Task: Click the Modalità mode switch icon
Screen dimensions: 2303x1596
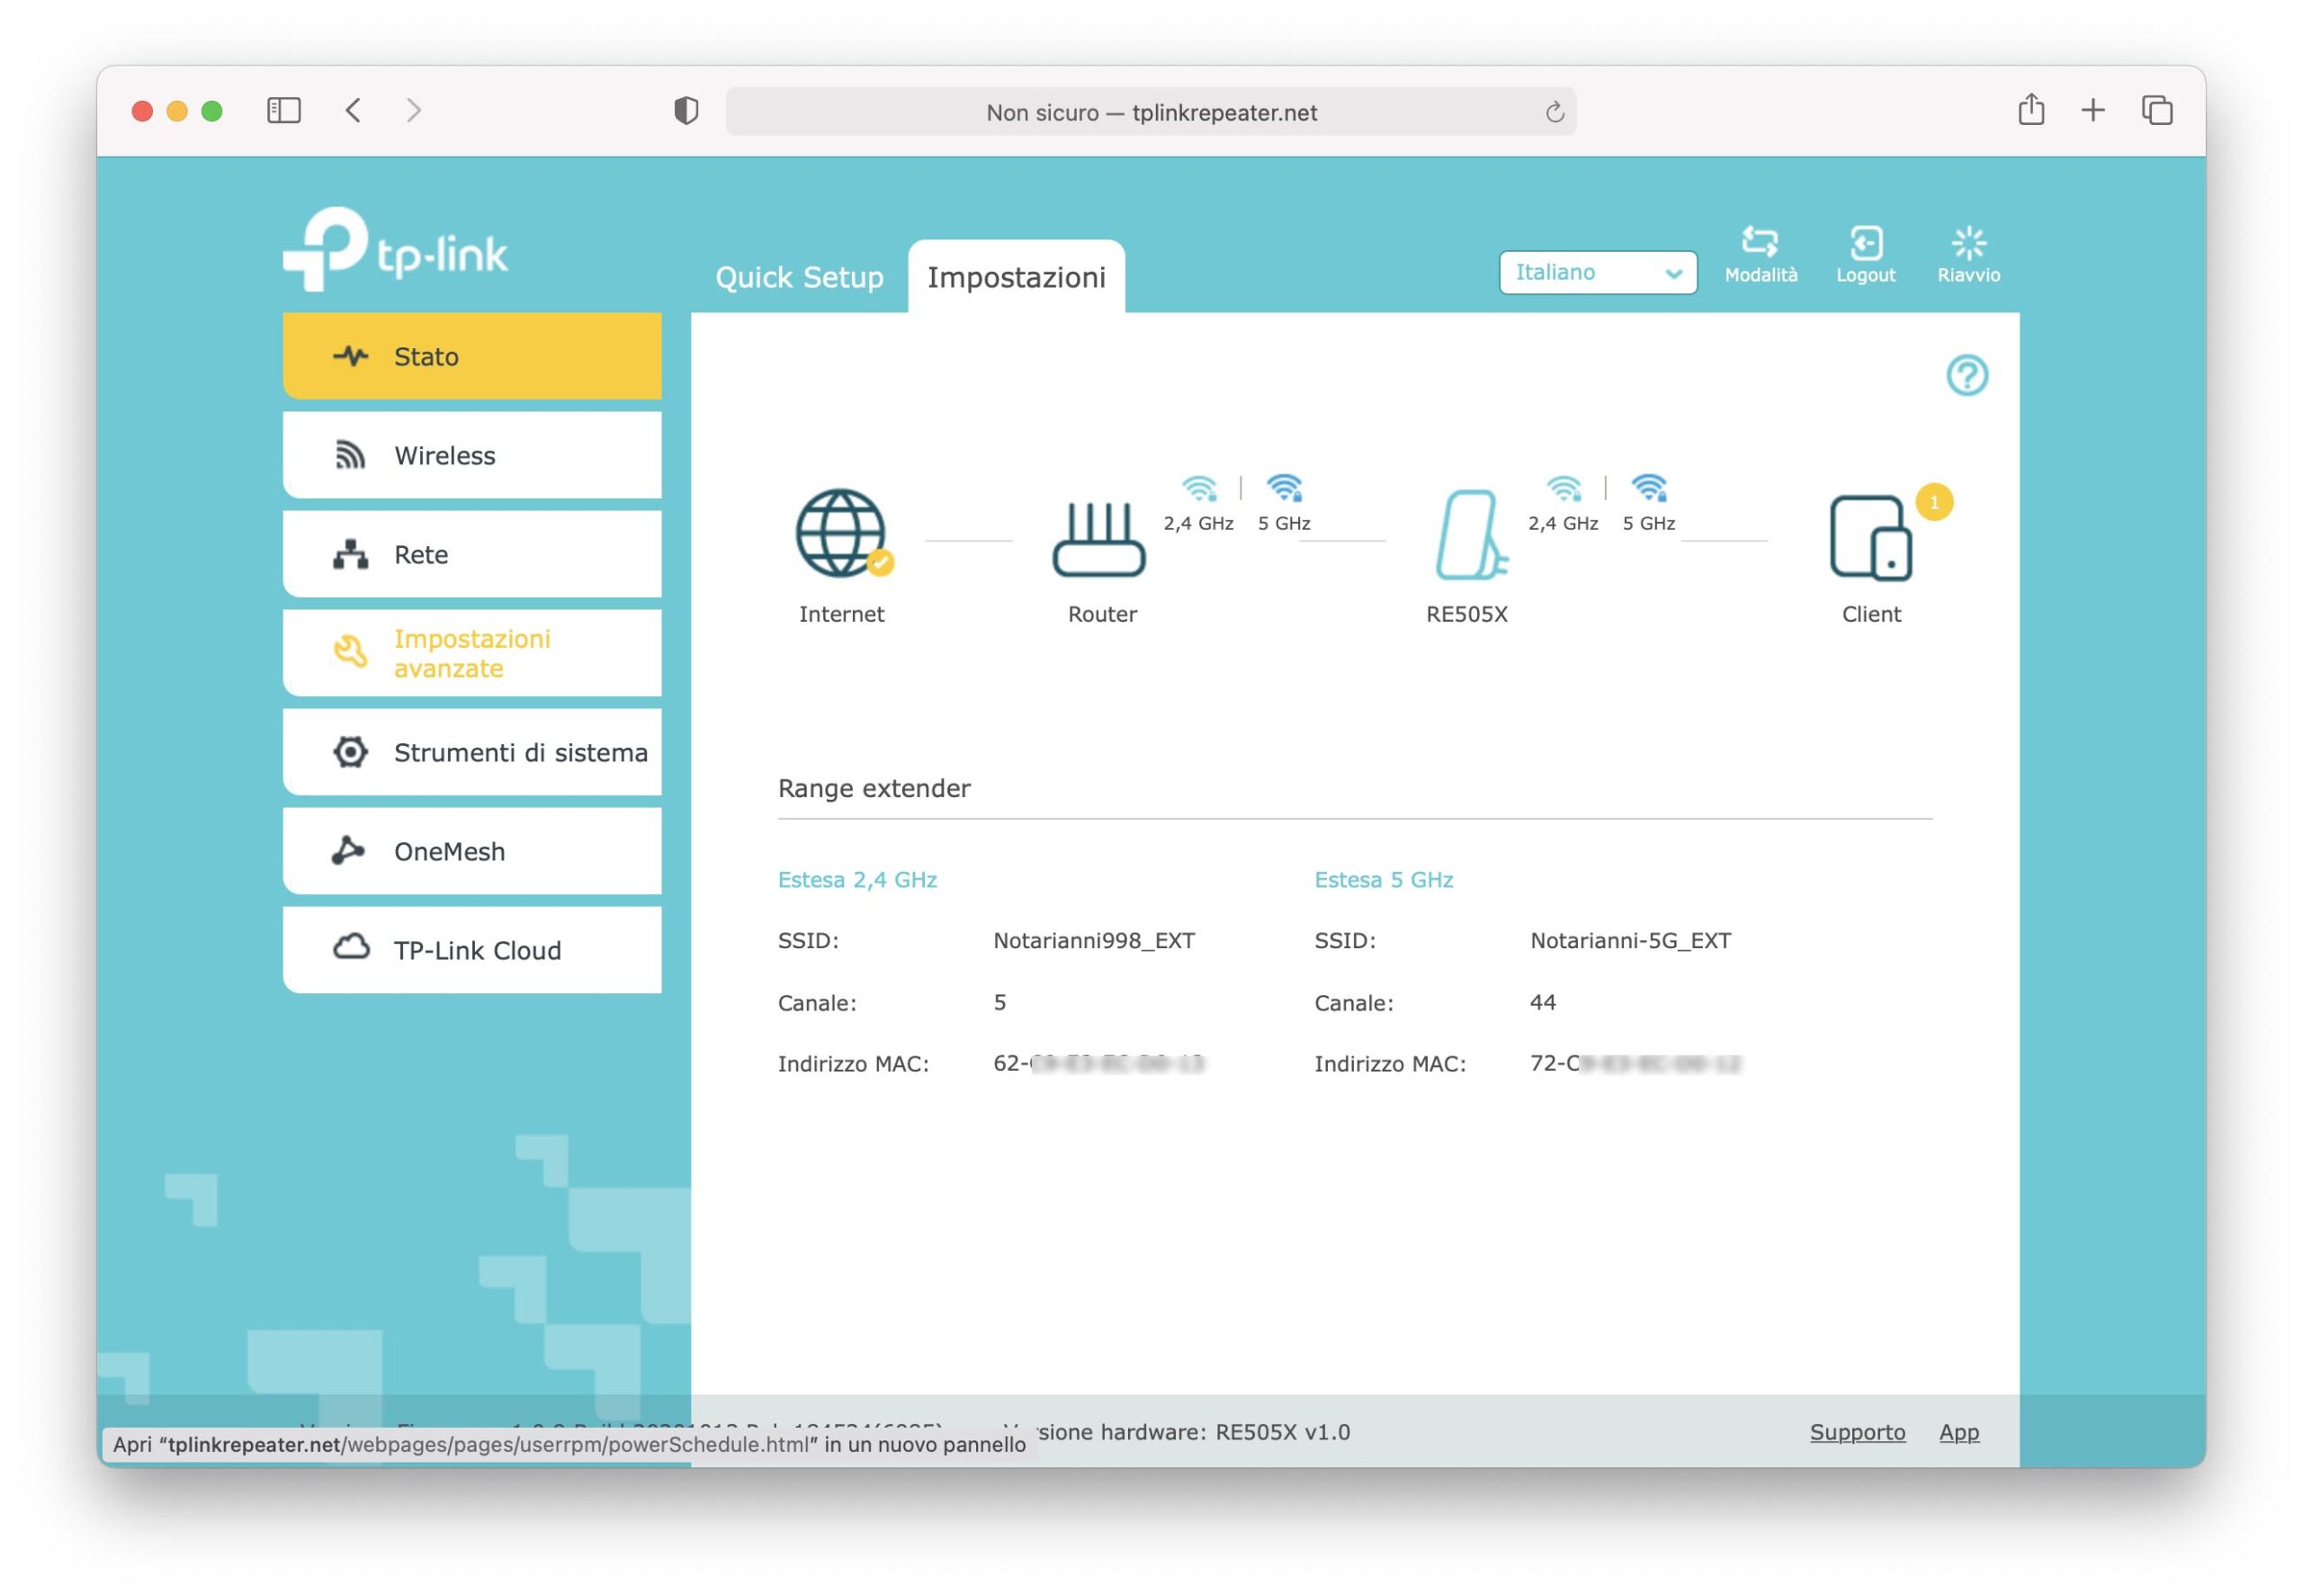Action: coord(1760,253)
